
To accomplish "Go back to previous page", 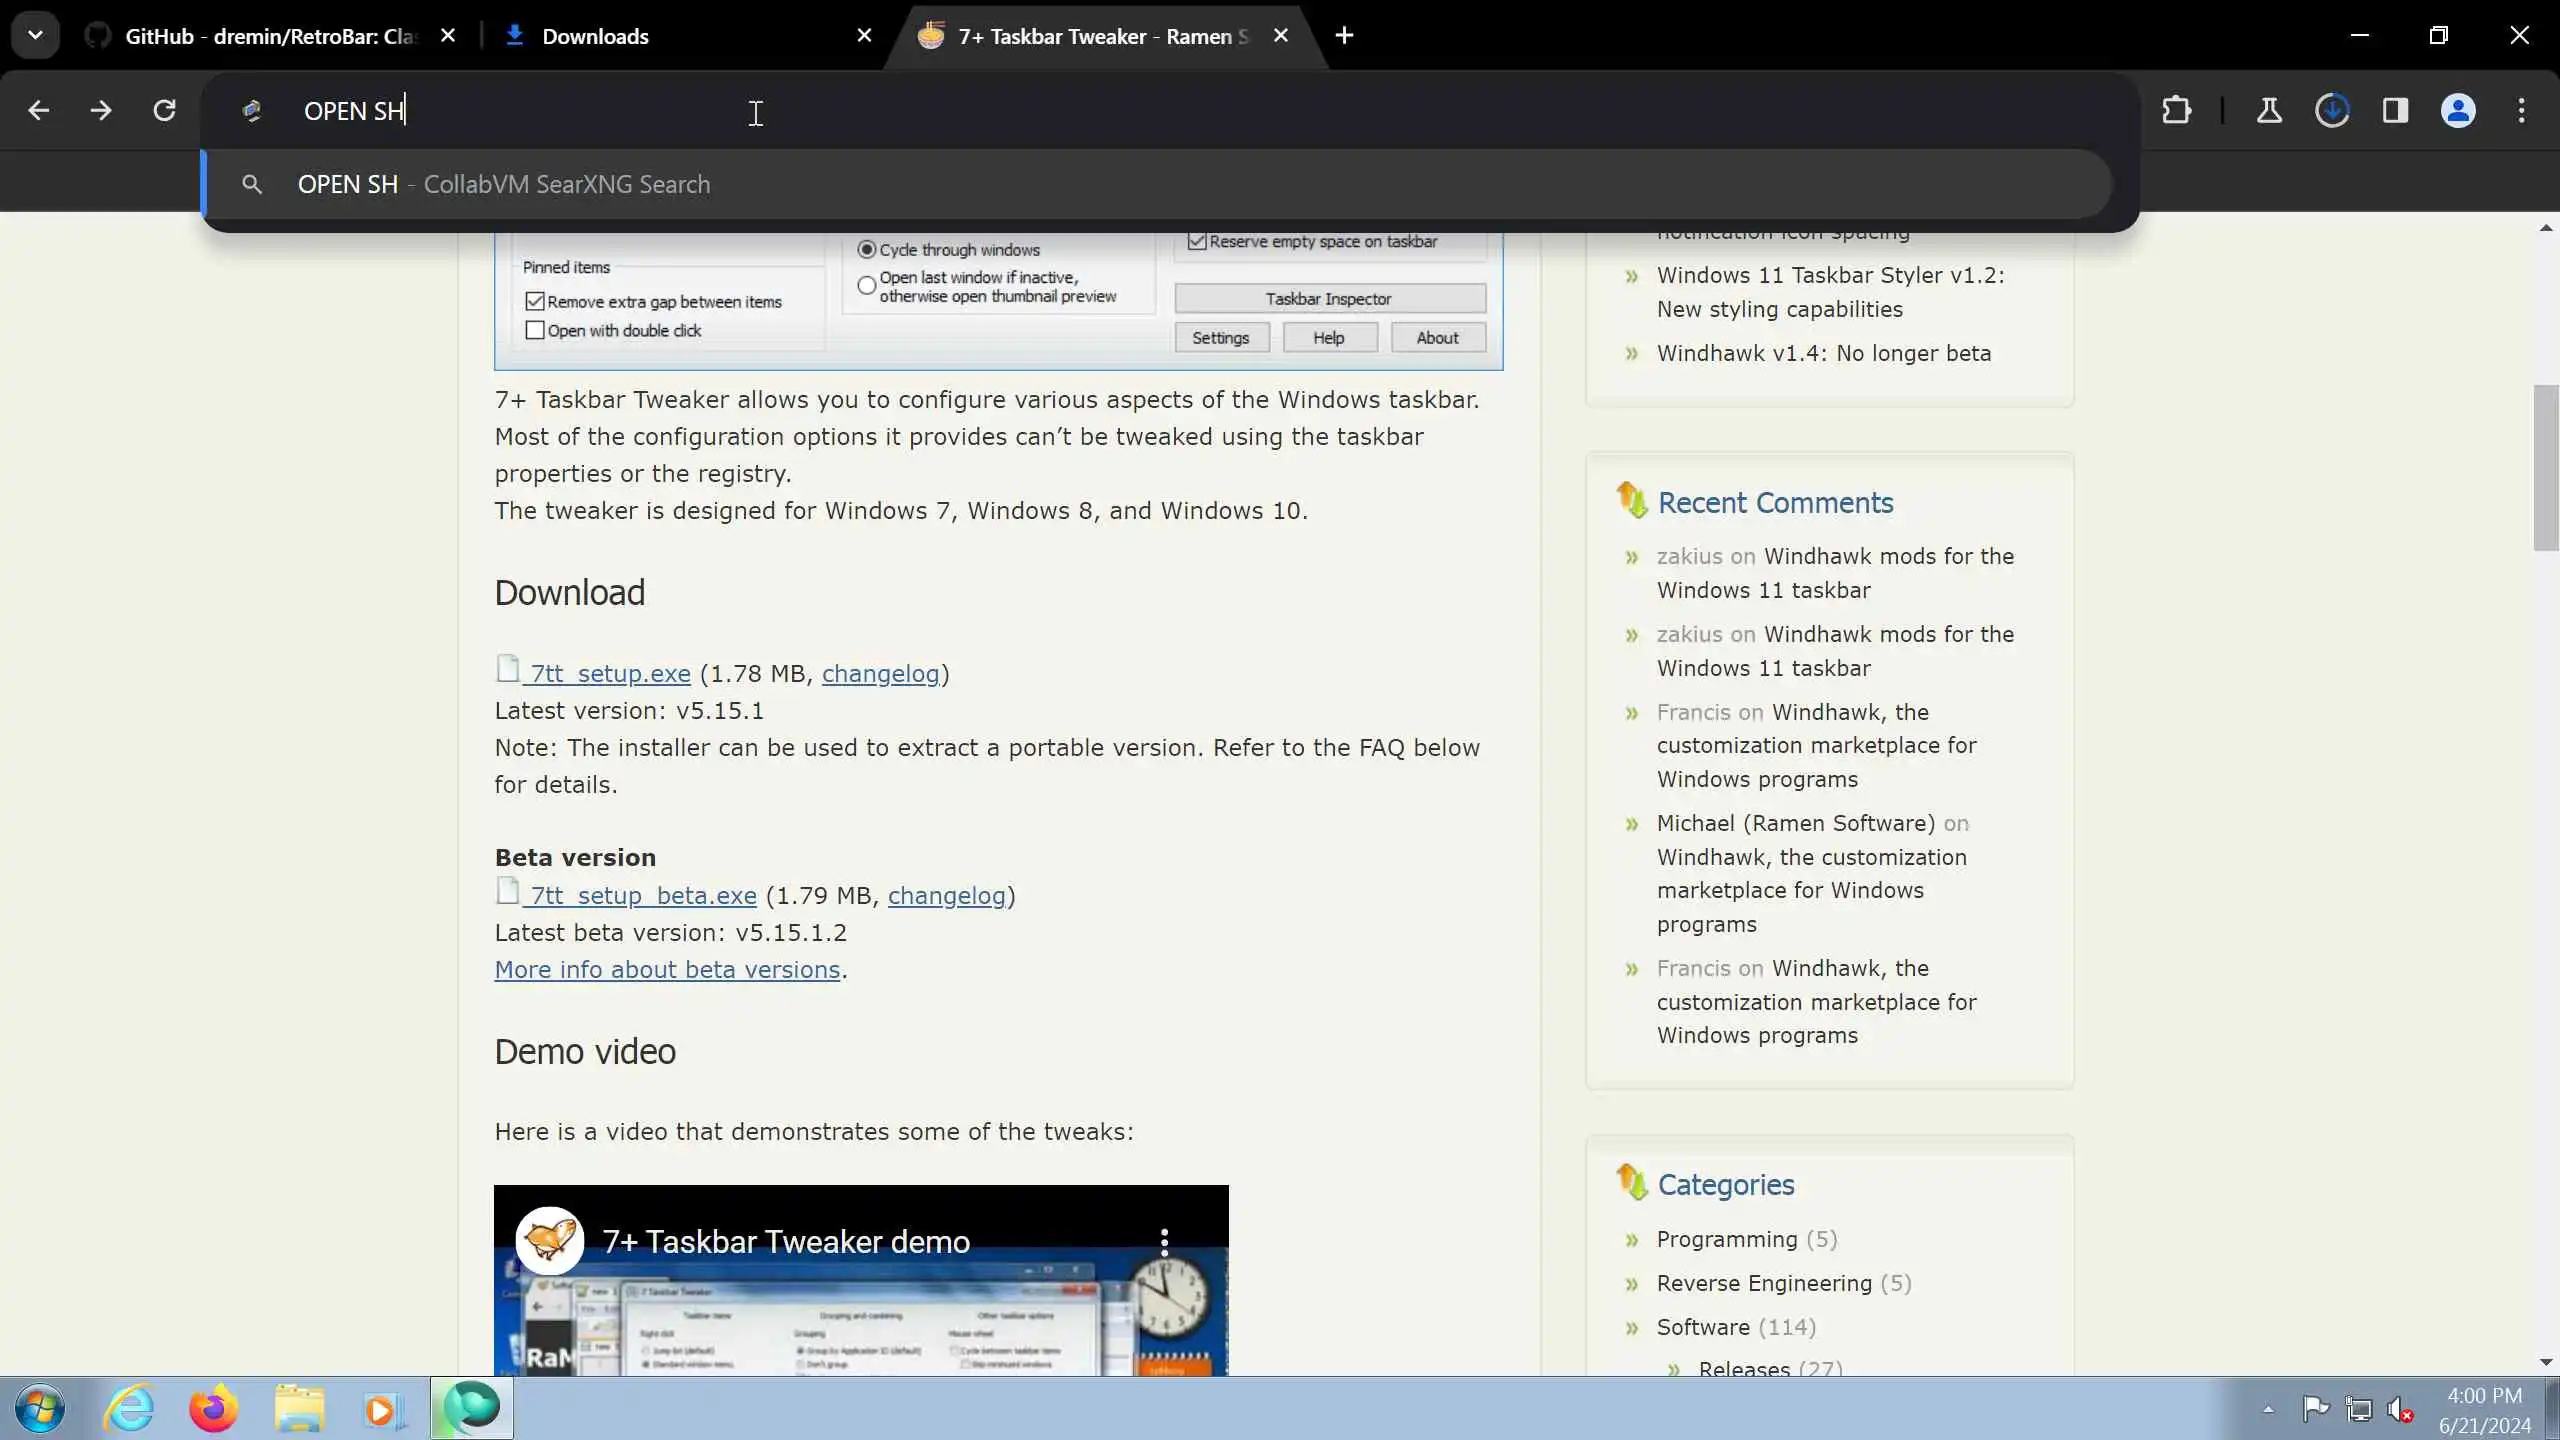I will (x=38, y=110).
